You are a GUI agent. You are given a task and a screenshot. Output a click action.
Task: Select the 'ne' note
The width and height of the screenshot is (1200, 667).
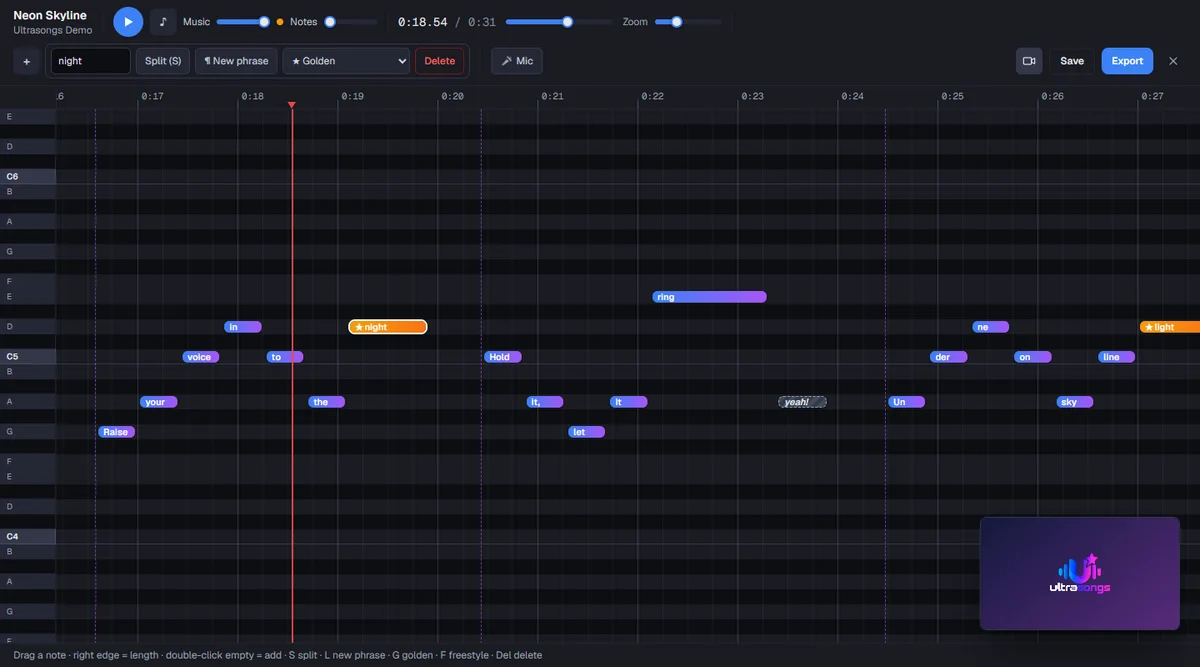(x=990, y=327)
